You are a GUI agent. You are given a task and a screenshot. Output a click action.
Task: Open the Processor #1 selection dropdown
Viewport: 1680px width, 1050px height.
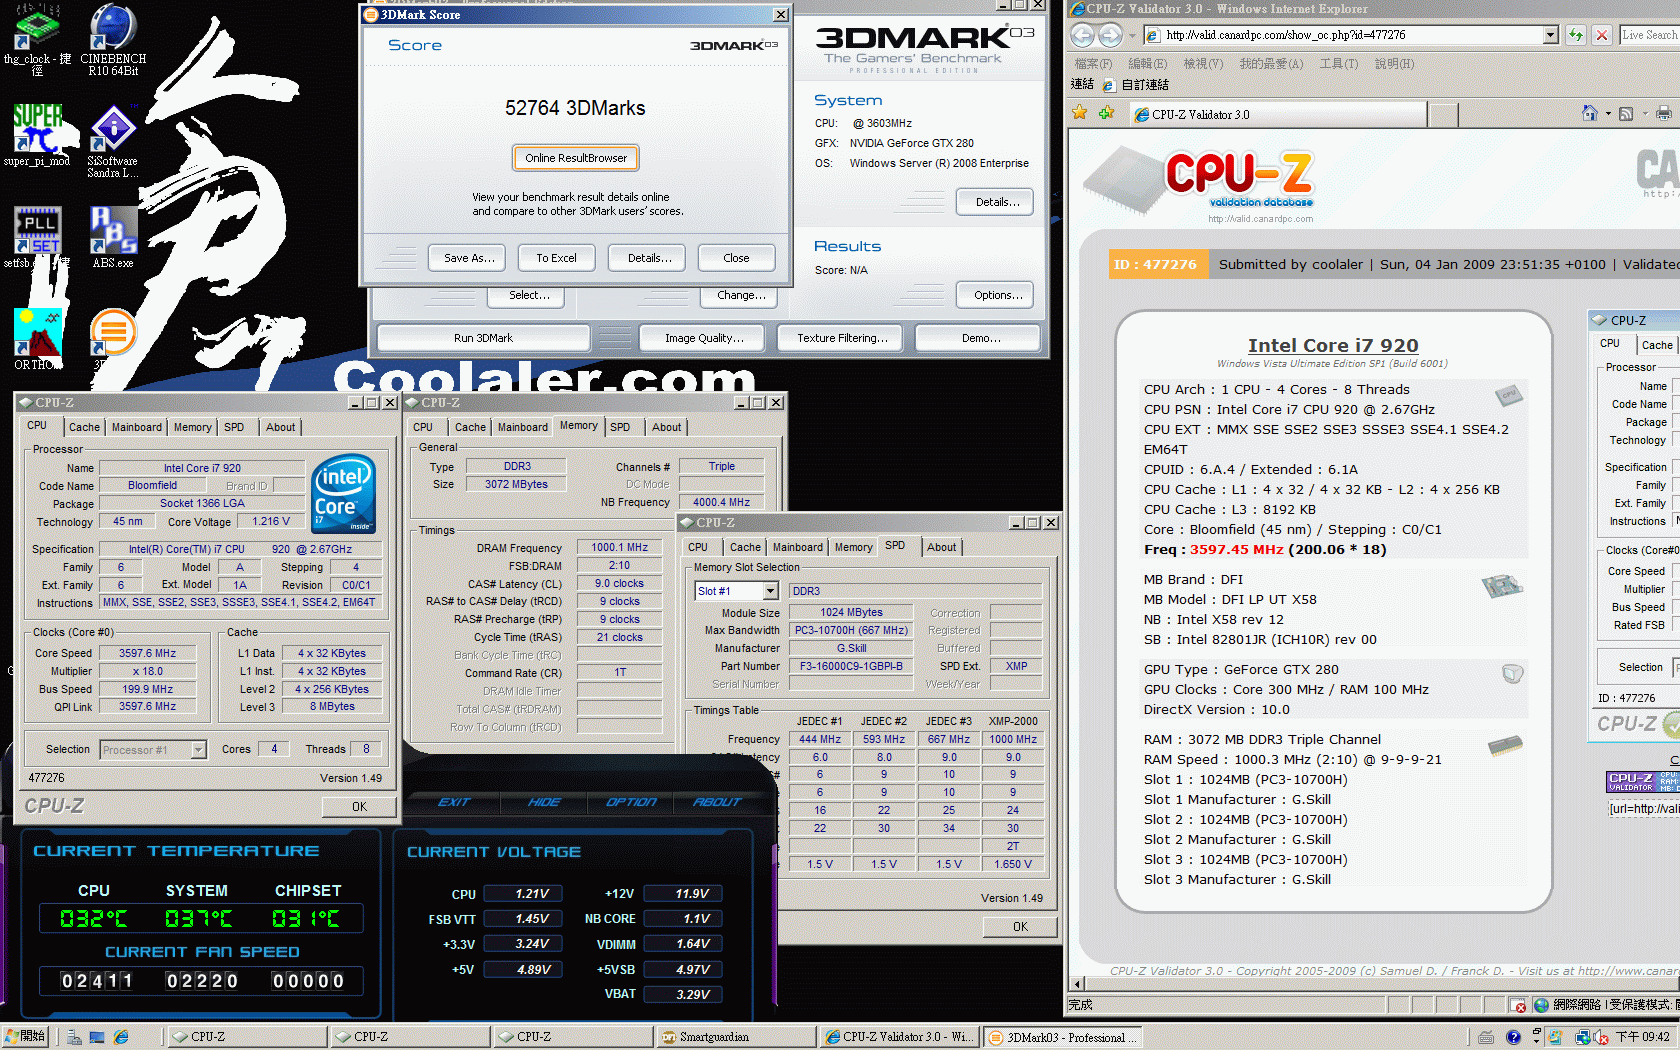198,749
